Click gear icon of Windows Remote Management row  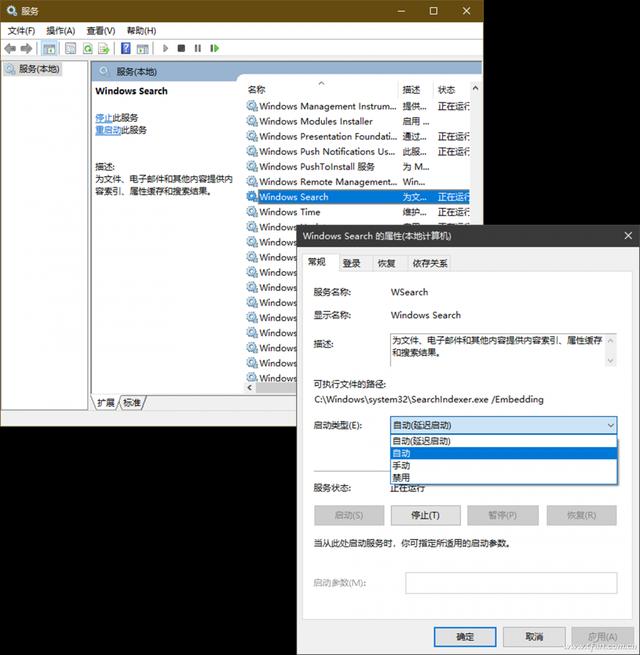tap(252, 181)
